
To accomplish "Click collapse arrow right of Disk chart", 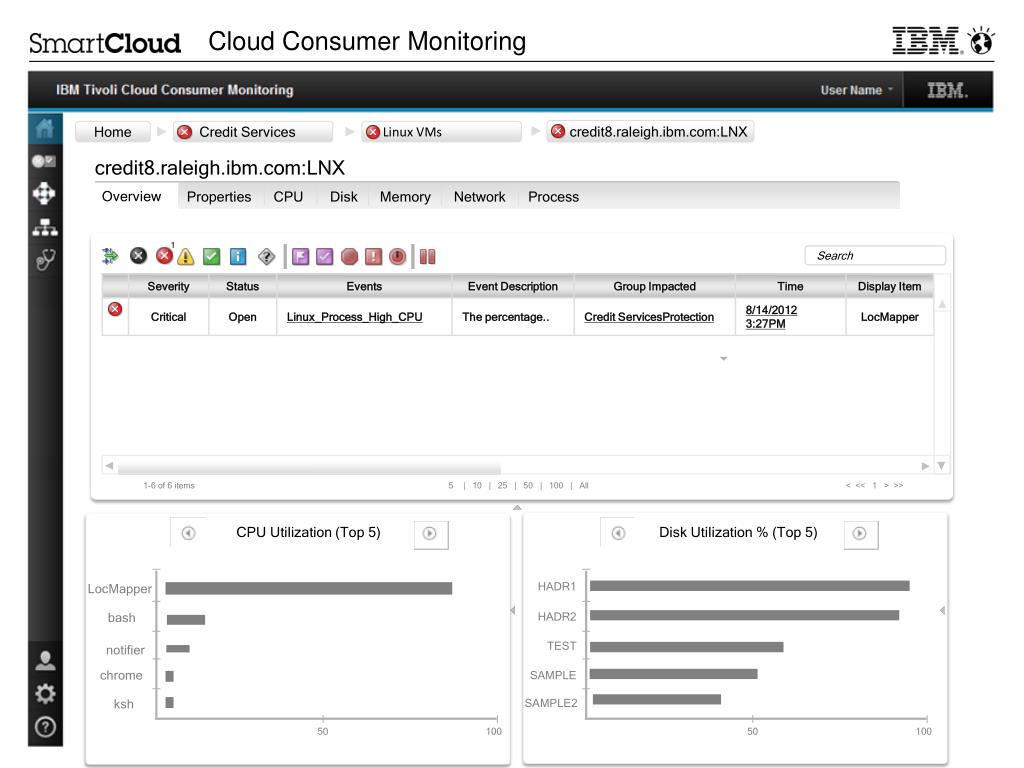I will click(x=942, y=610).
